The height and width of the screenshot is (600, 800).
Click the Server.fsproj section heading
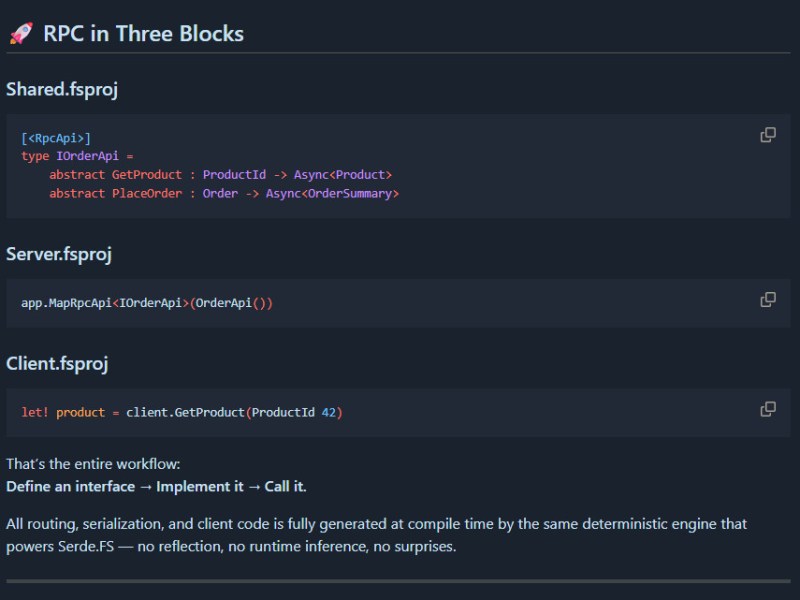(61, 254)
